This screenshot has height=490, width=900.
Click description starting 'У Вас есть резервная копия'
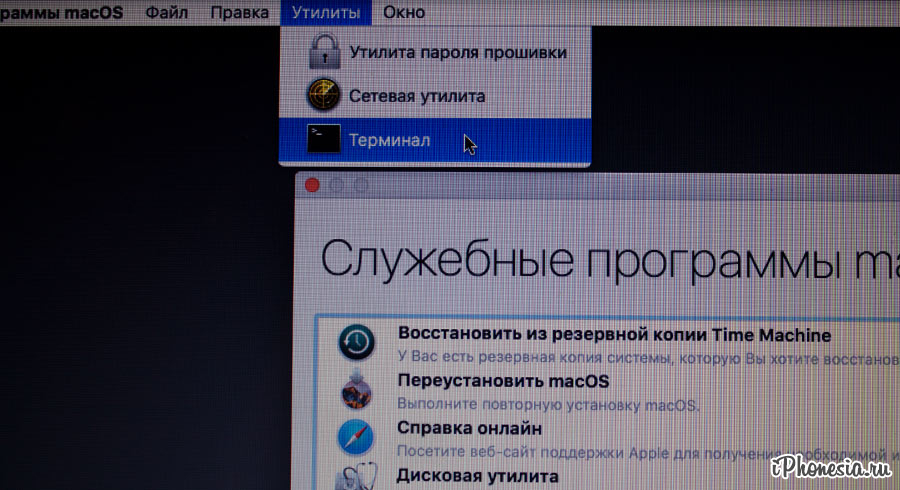click(649, 358)
